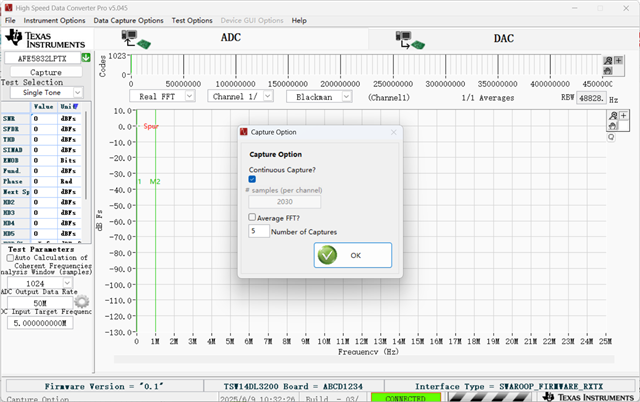Switch to the ADC tab

231,38
